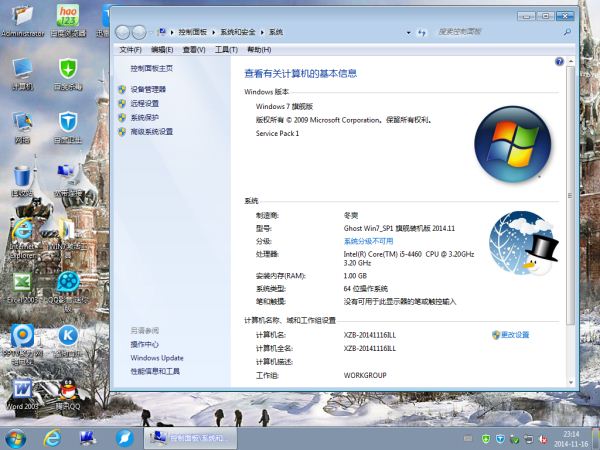The width and height of the screenshot is (600, 450).
Task: Click the search magnifier icon
Action: click(x=567, y=32)
